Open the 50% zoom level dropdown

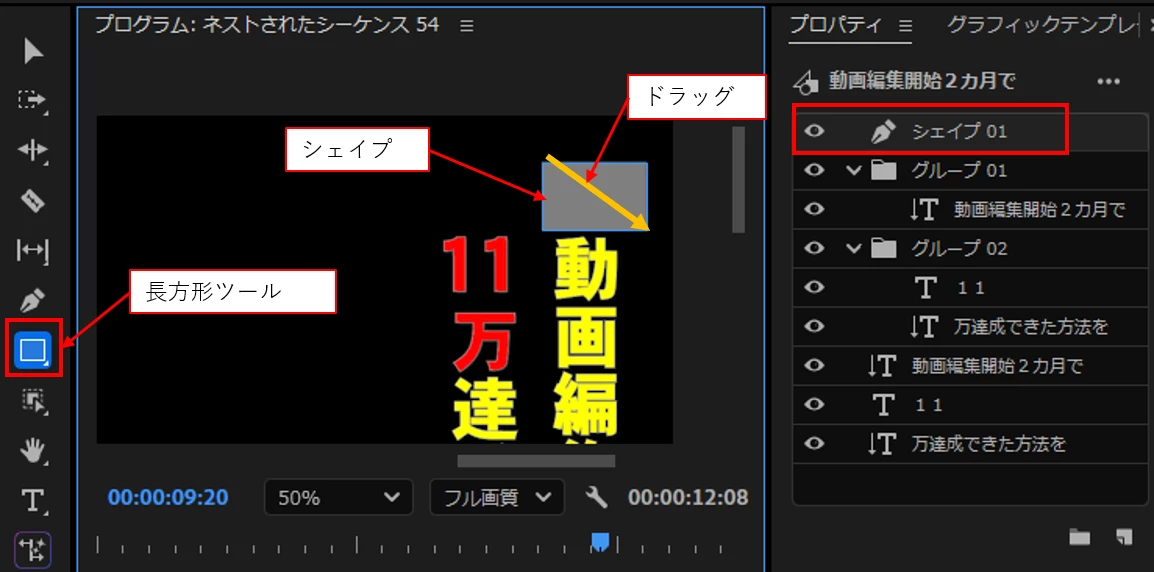[x=338, y=498]
